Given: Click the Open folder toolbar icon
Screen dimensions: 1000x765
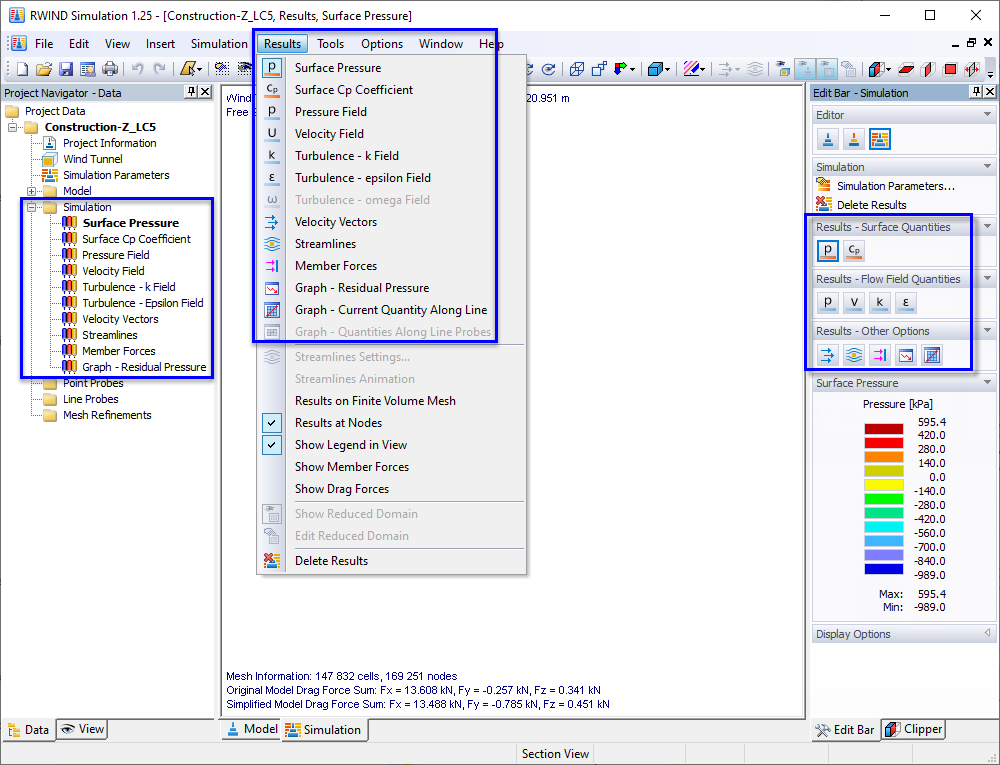Looking at the screenshot, I should click(x=44, y=69).
